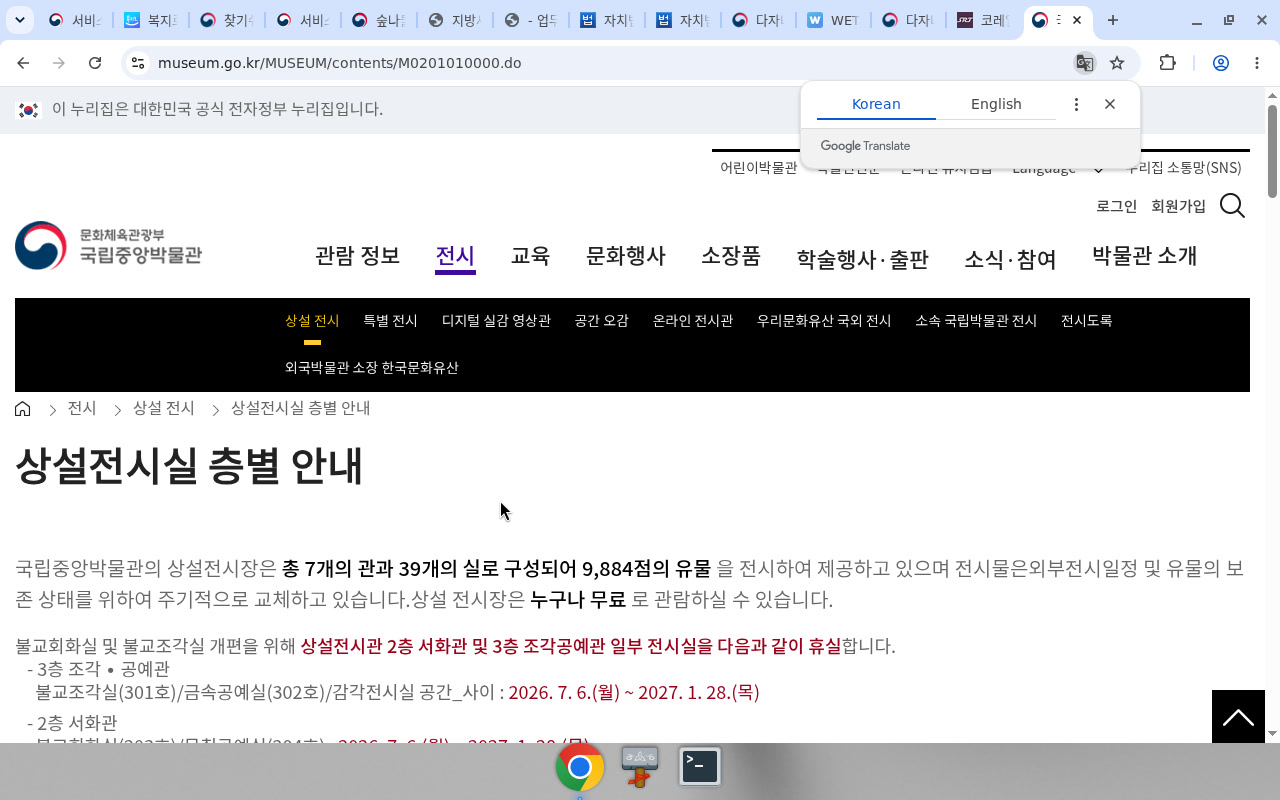Open the 문화행사 main menu

pos(625,256)
